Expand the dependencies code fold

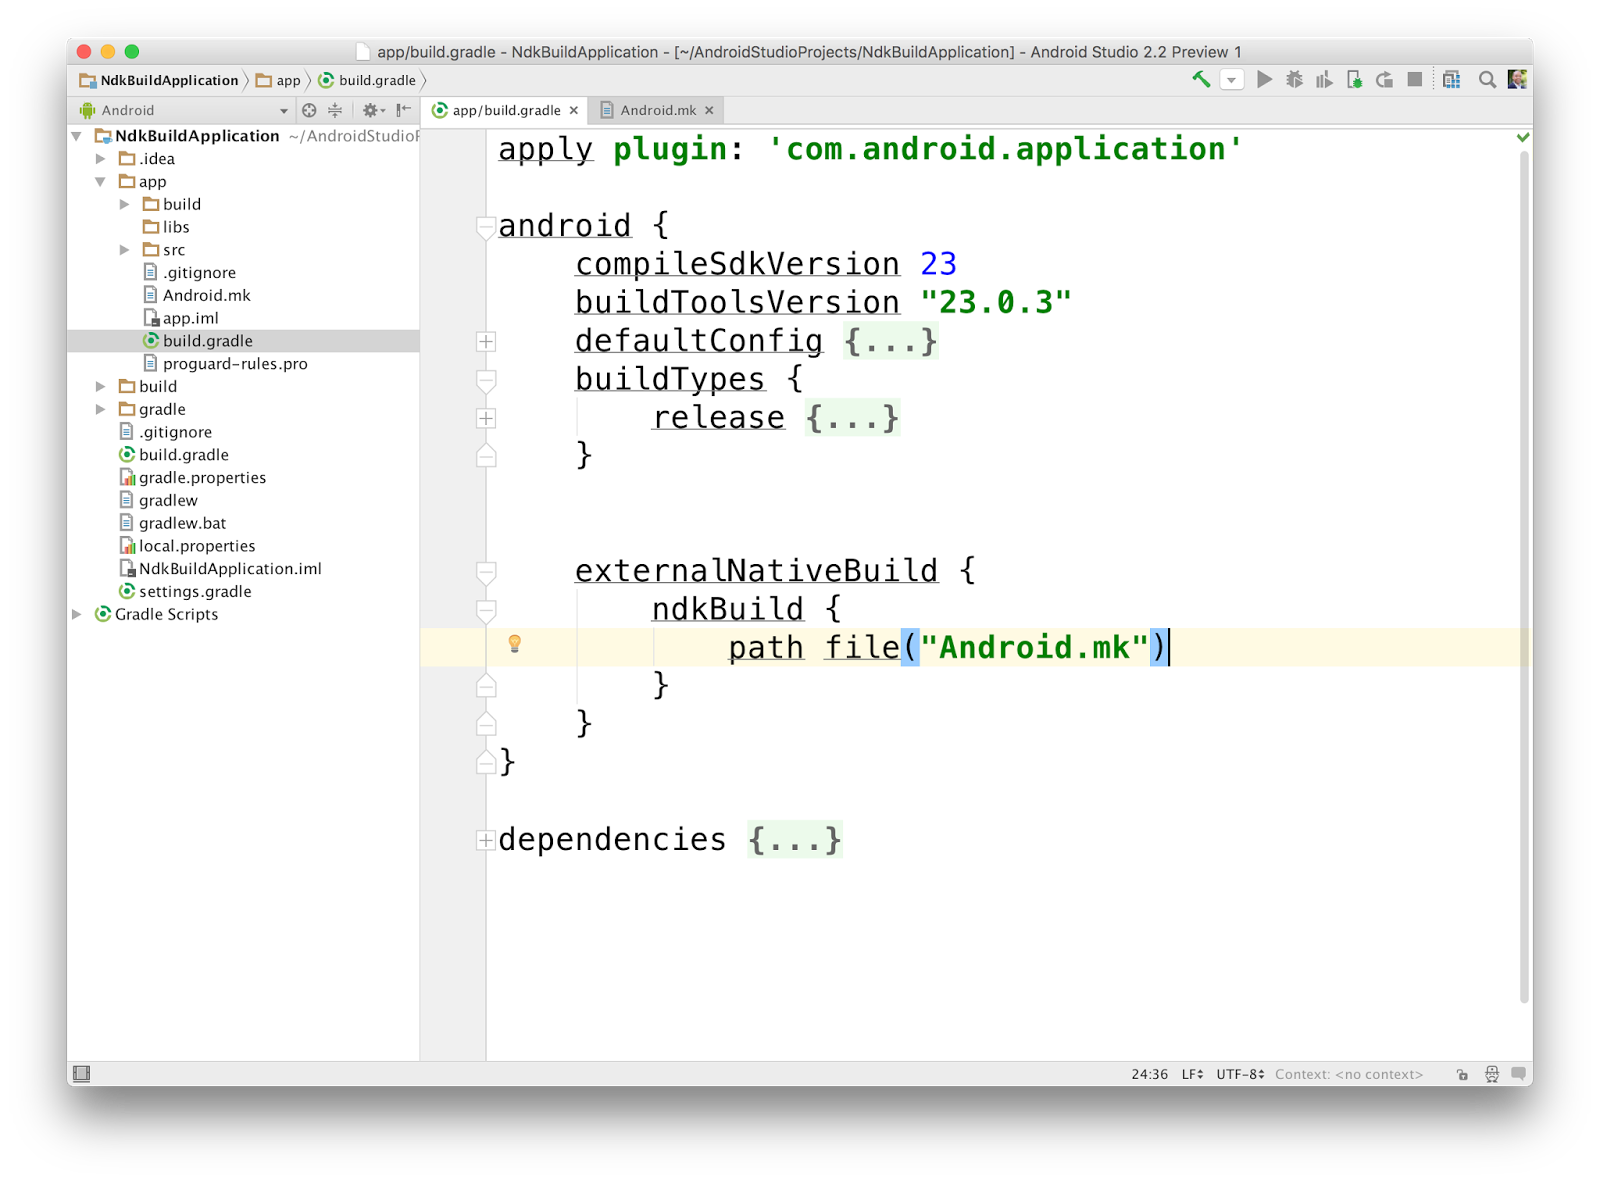[485, 841]
